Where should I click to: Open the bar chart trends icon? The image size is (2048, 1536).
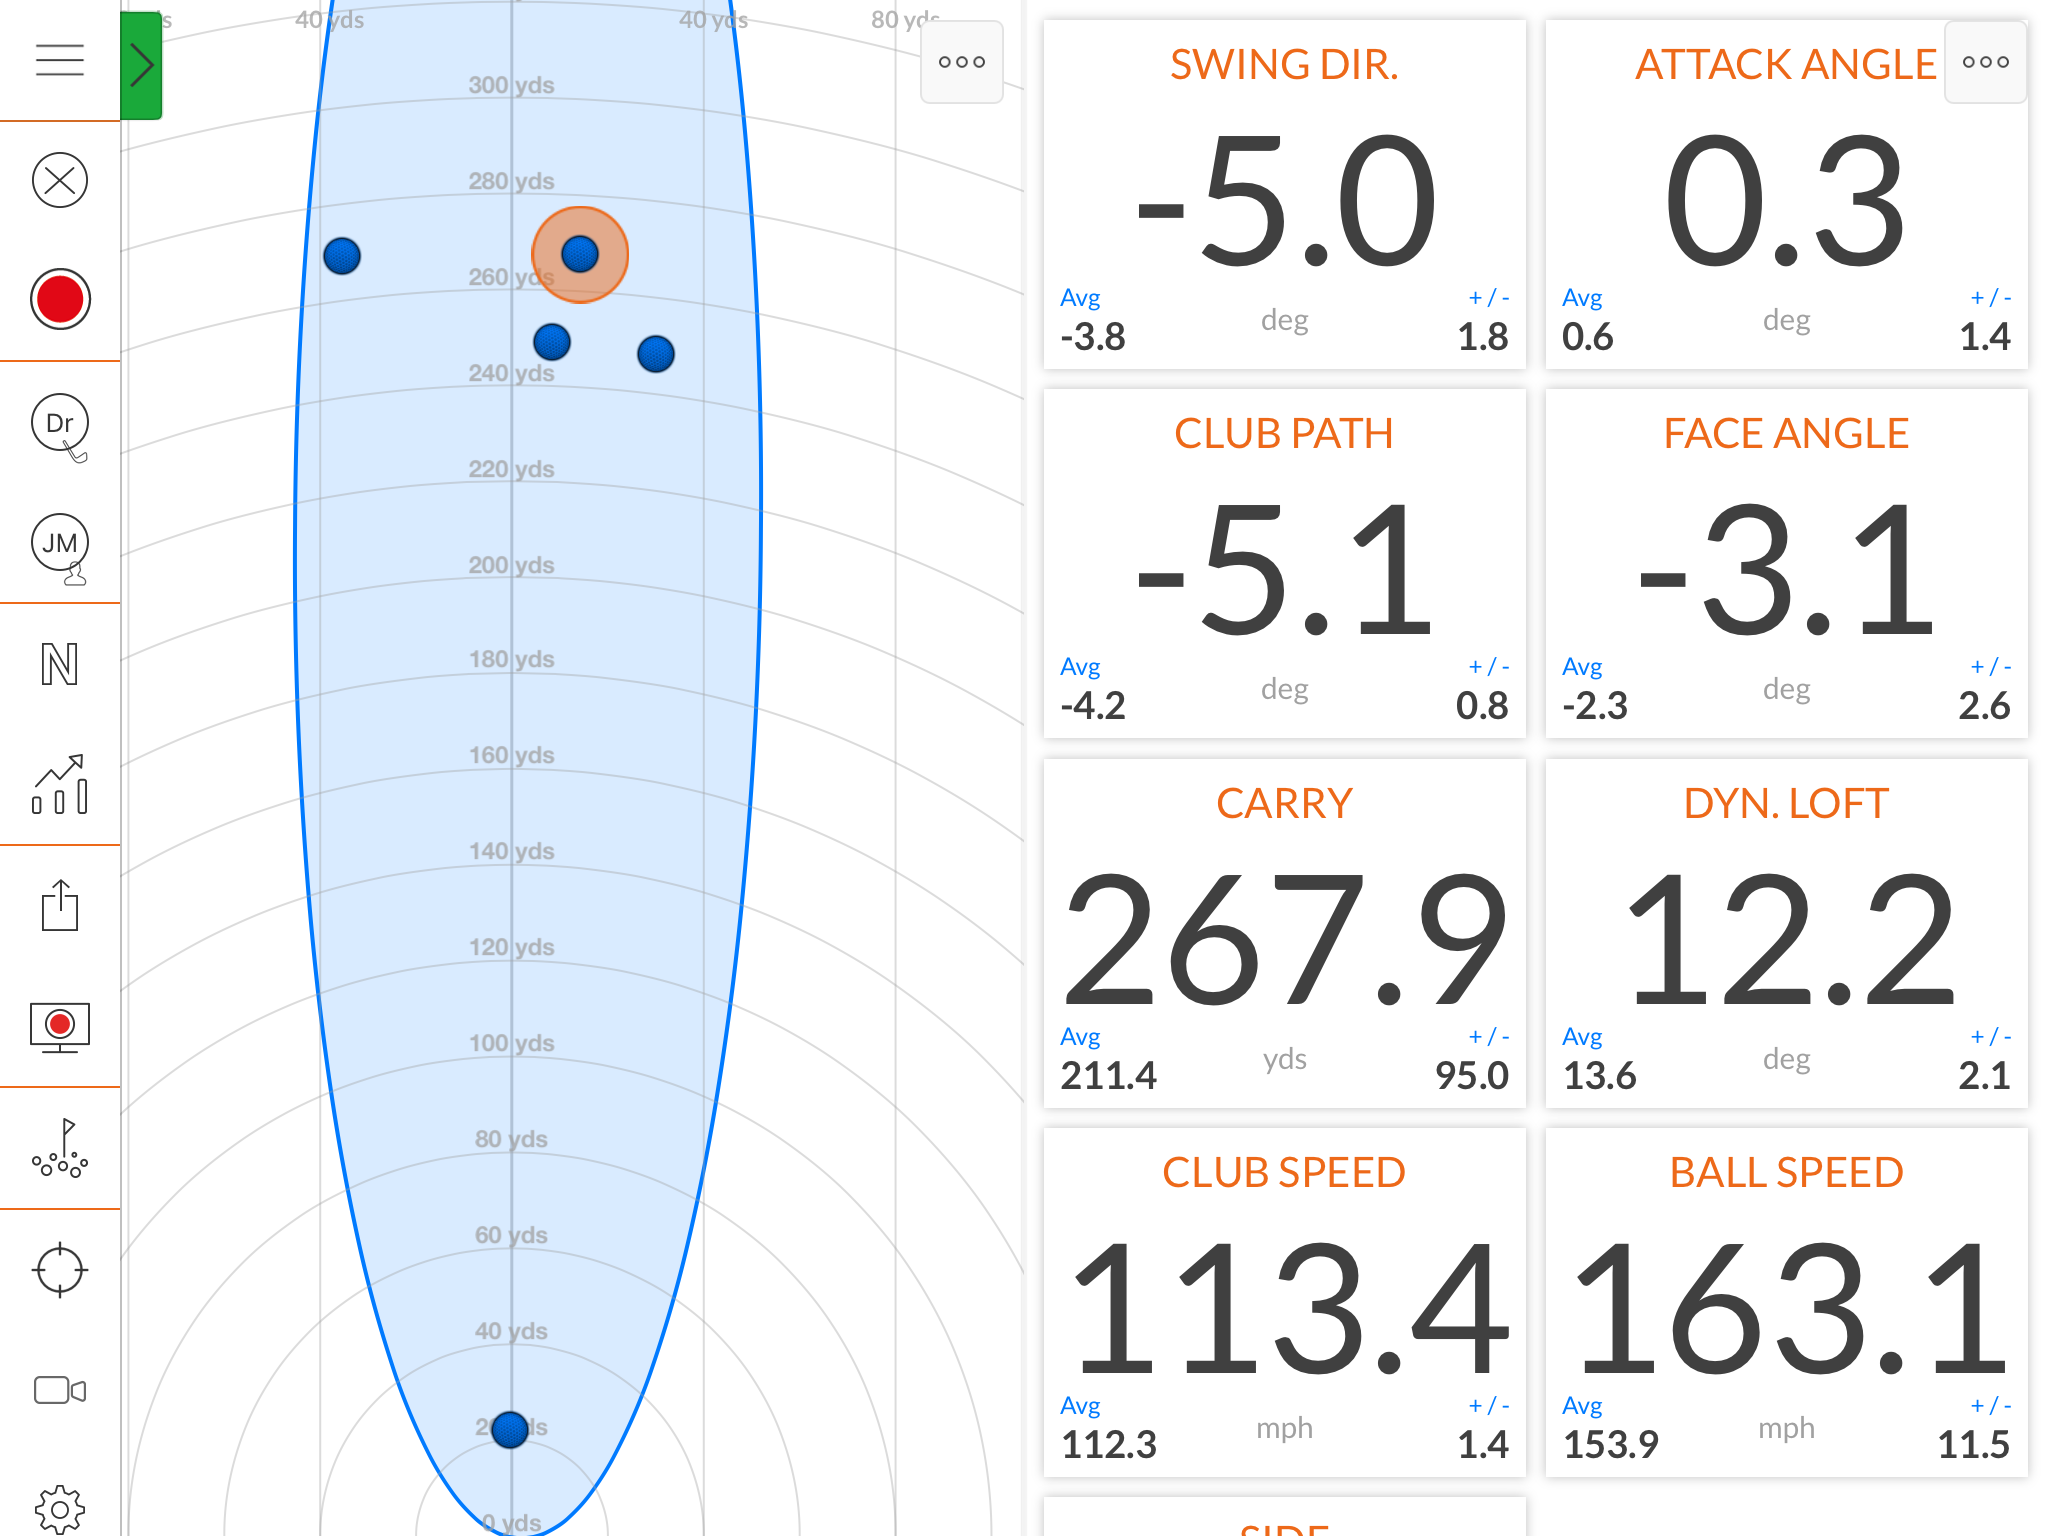[x=60, y=785]
